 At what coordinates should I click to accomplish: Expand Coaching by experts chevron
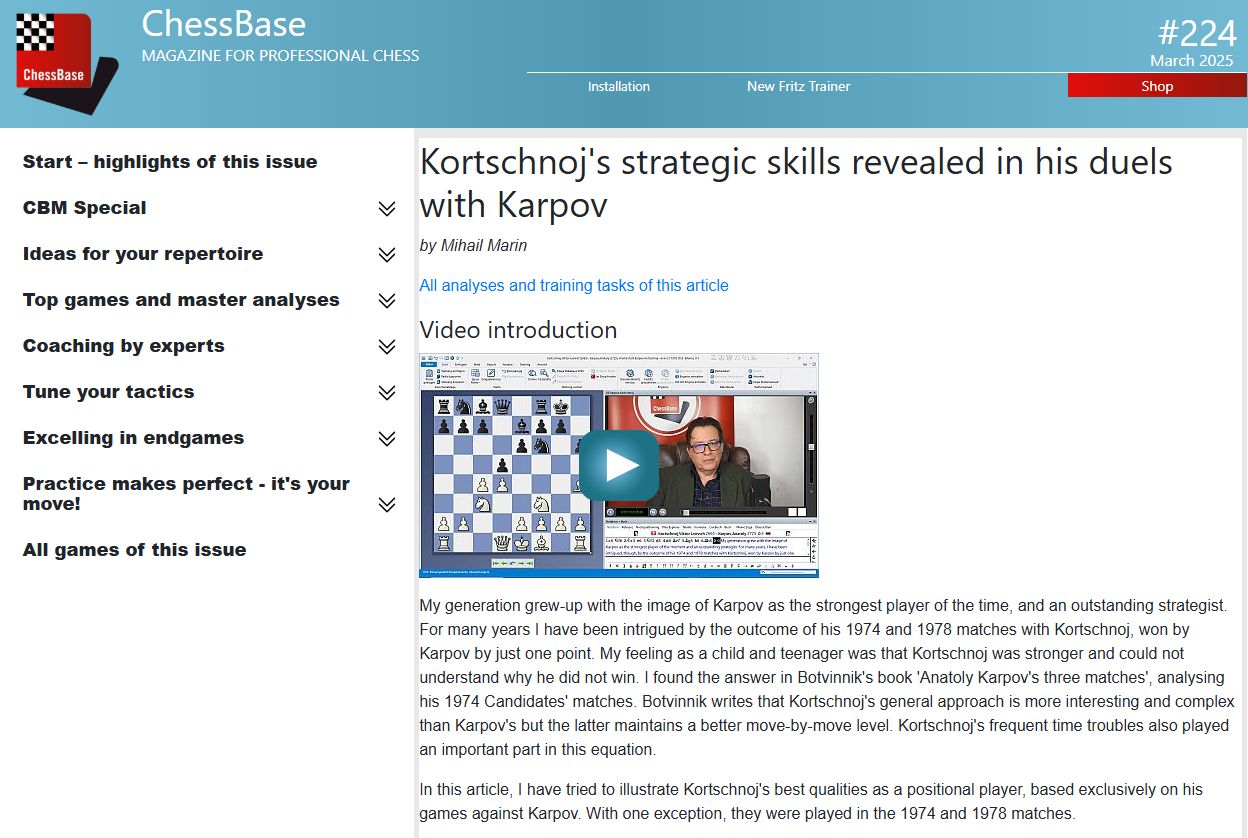pos(387,347)
